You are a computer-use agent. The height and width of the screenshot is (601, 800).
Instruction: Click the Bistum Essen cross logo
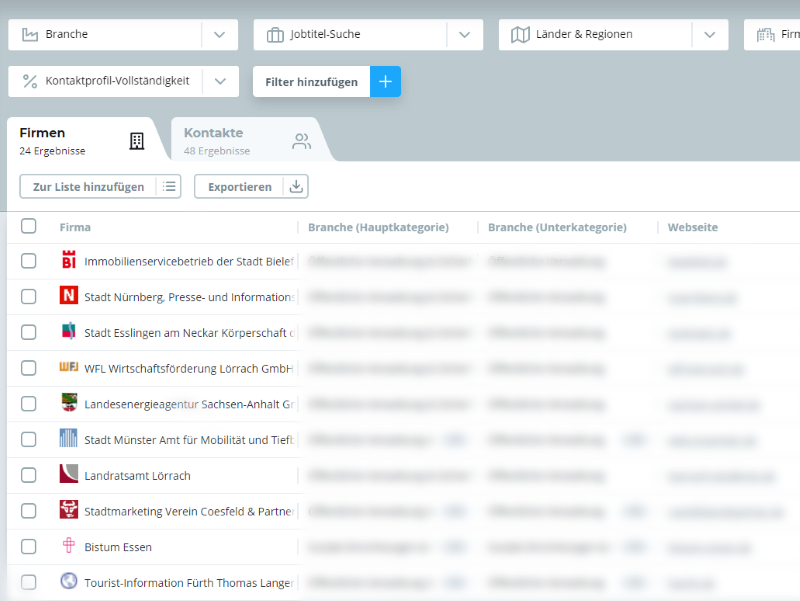(x=68, y=547)
